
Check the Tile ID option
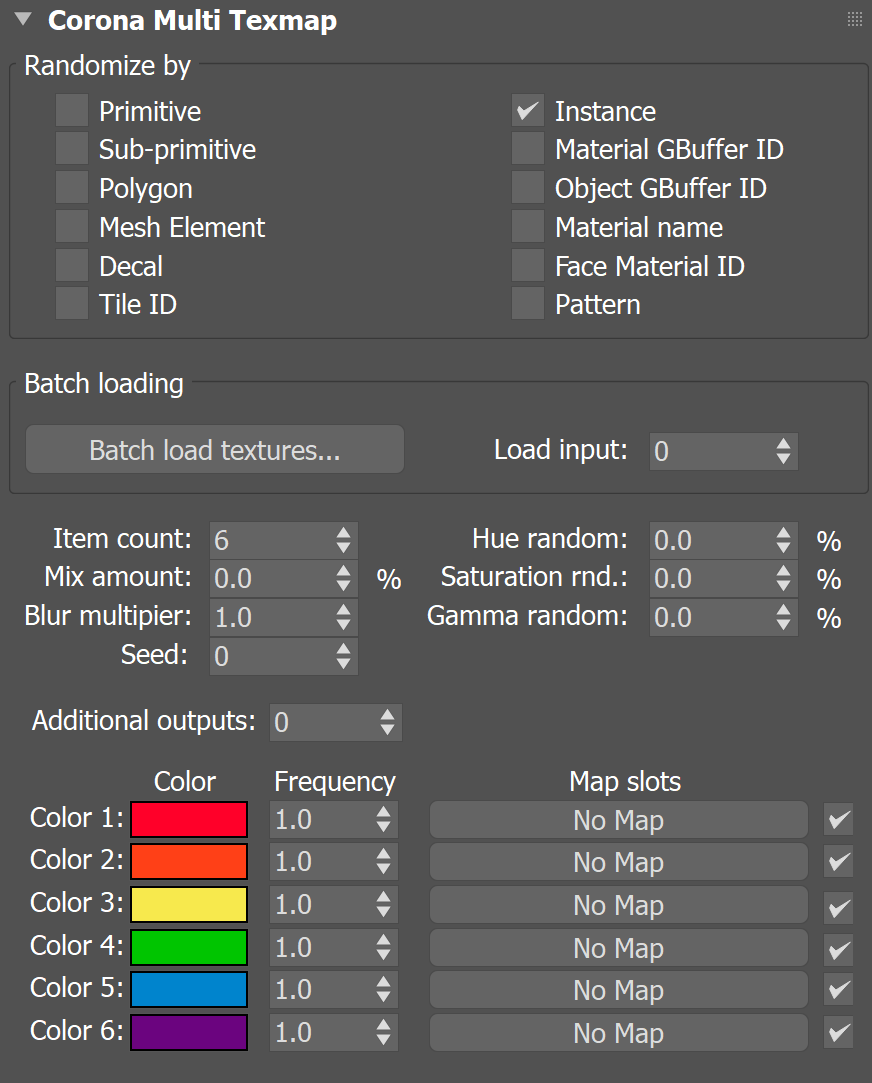coord(72,304)
